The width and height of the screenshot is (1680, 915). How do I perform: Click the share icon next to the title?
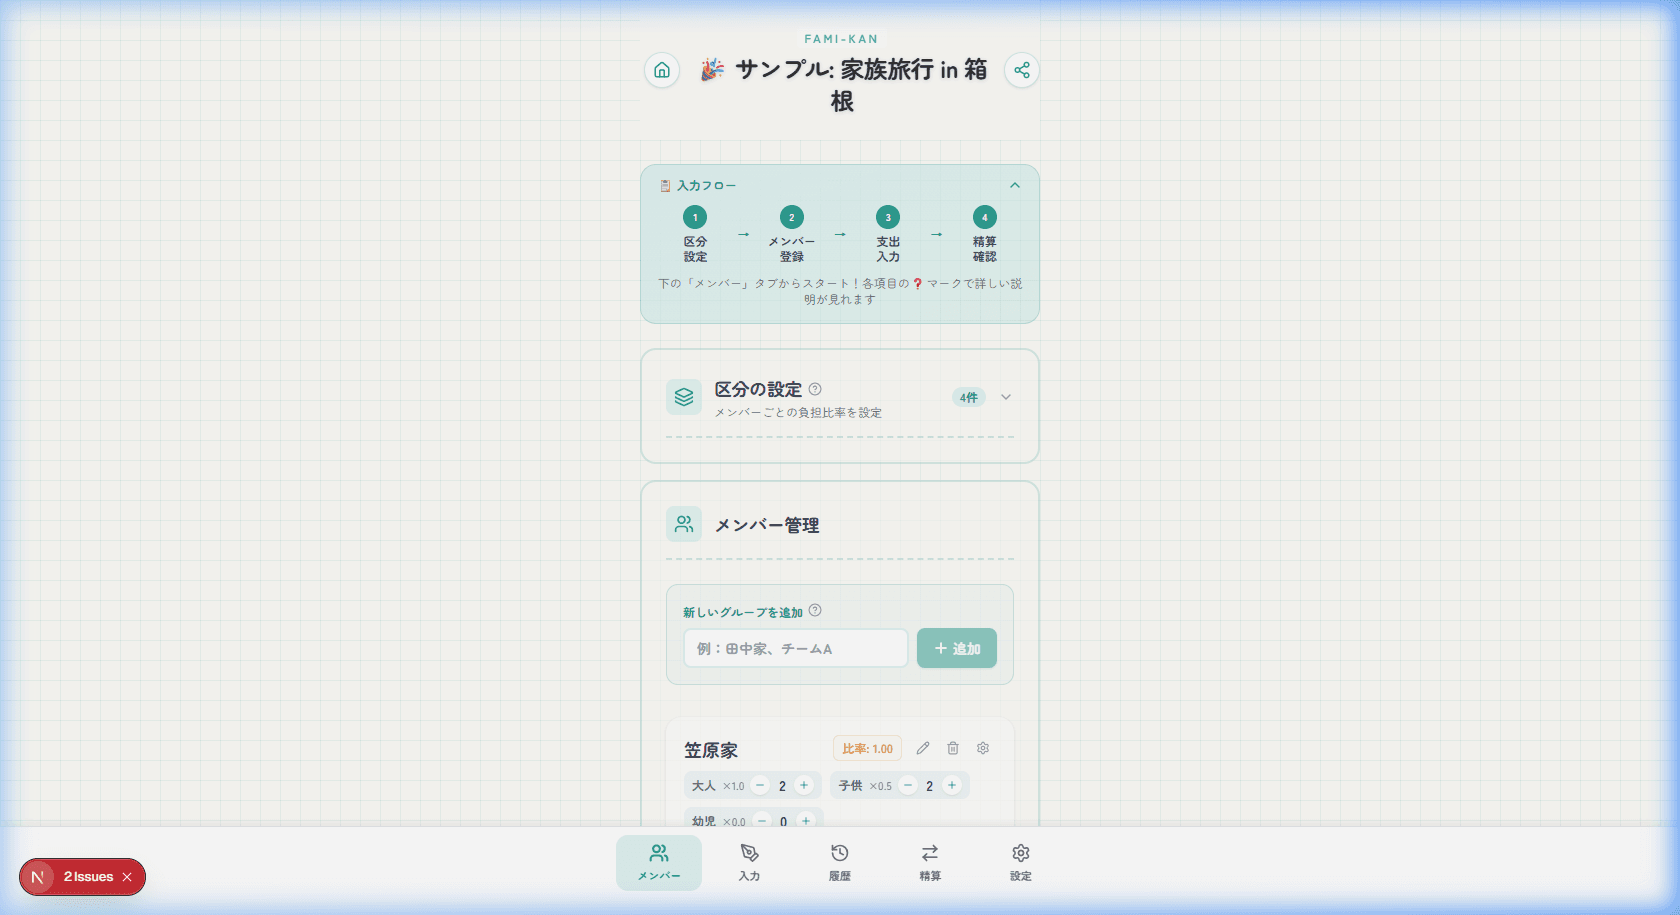(1021, 70)
